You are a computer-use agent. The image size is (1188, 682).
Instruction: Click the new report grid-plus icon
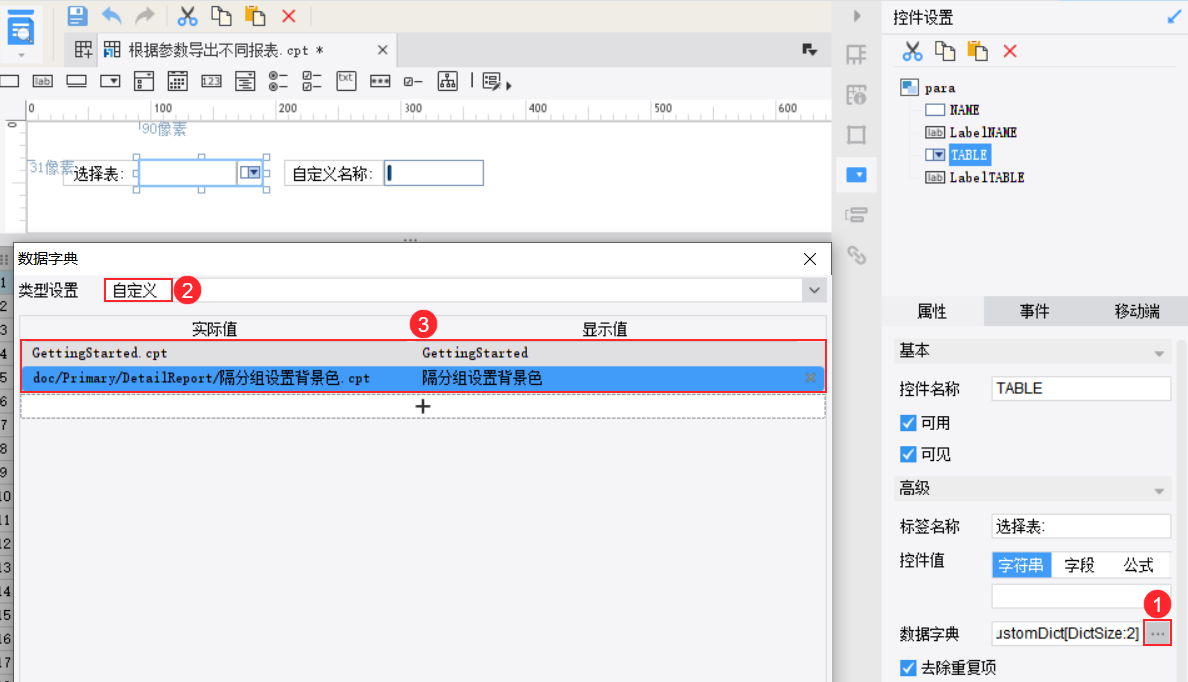coord(83,50)
